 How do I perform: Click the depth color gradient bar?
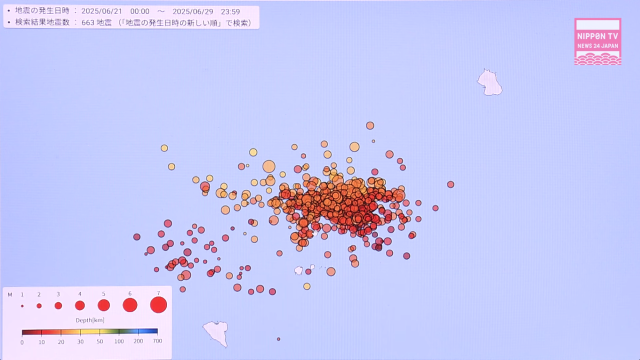90,332
